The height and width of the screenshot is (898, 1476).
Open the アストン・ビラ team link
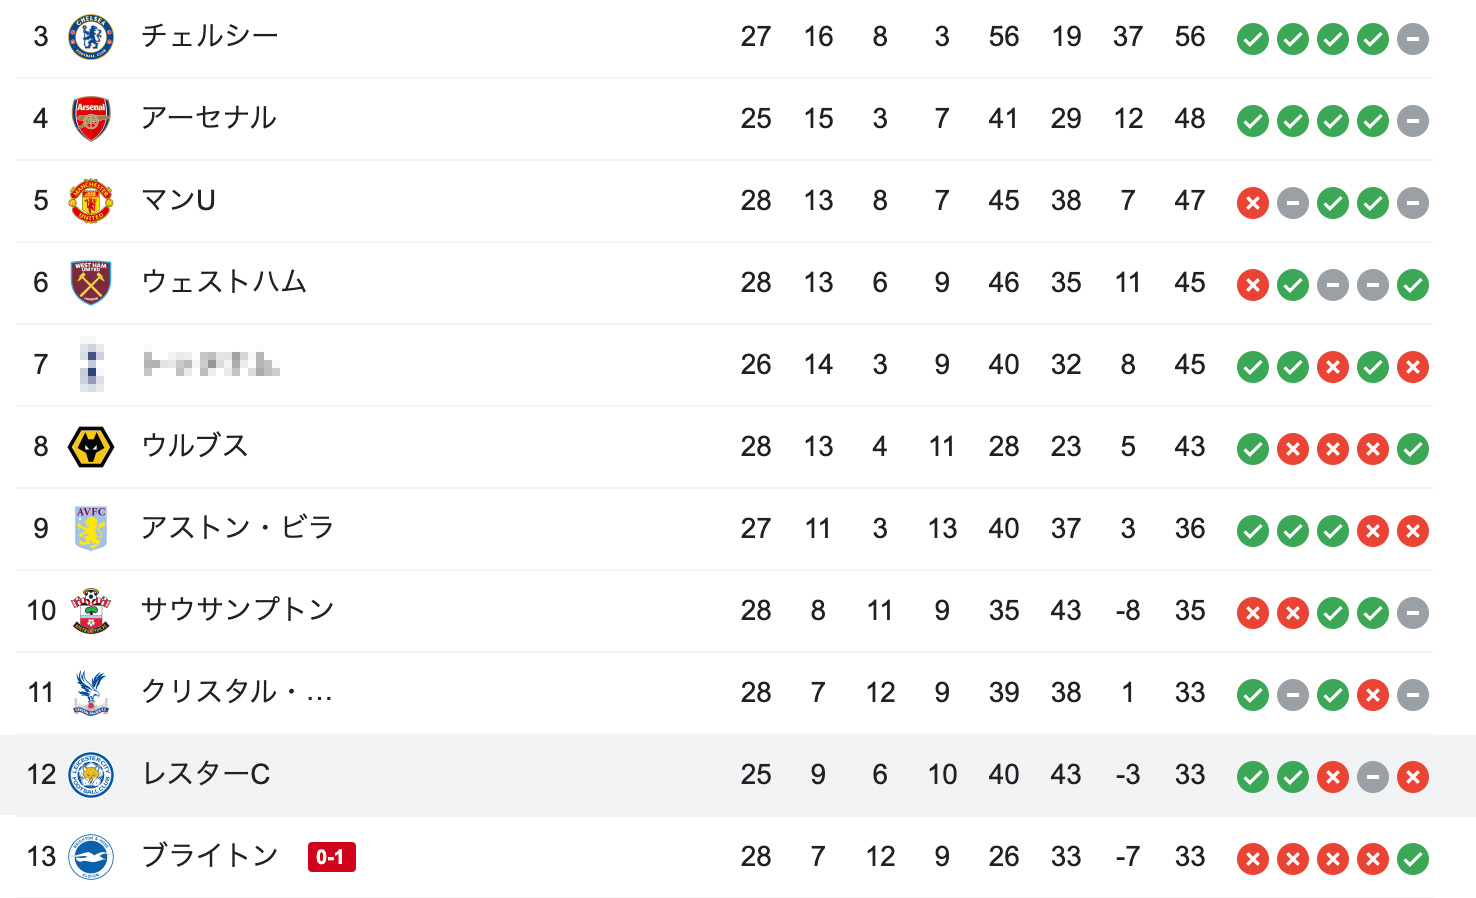(x=237, y=528)
